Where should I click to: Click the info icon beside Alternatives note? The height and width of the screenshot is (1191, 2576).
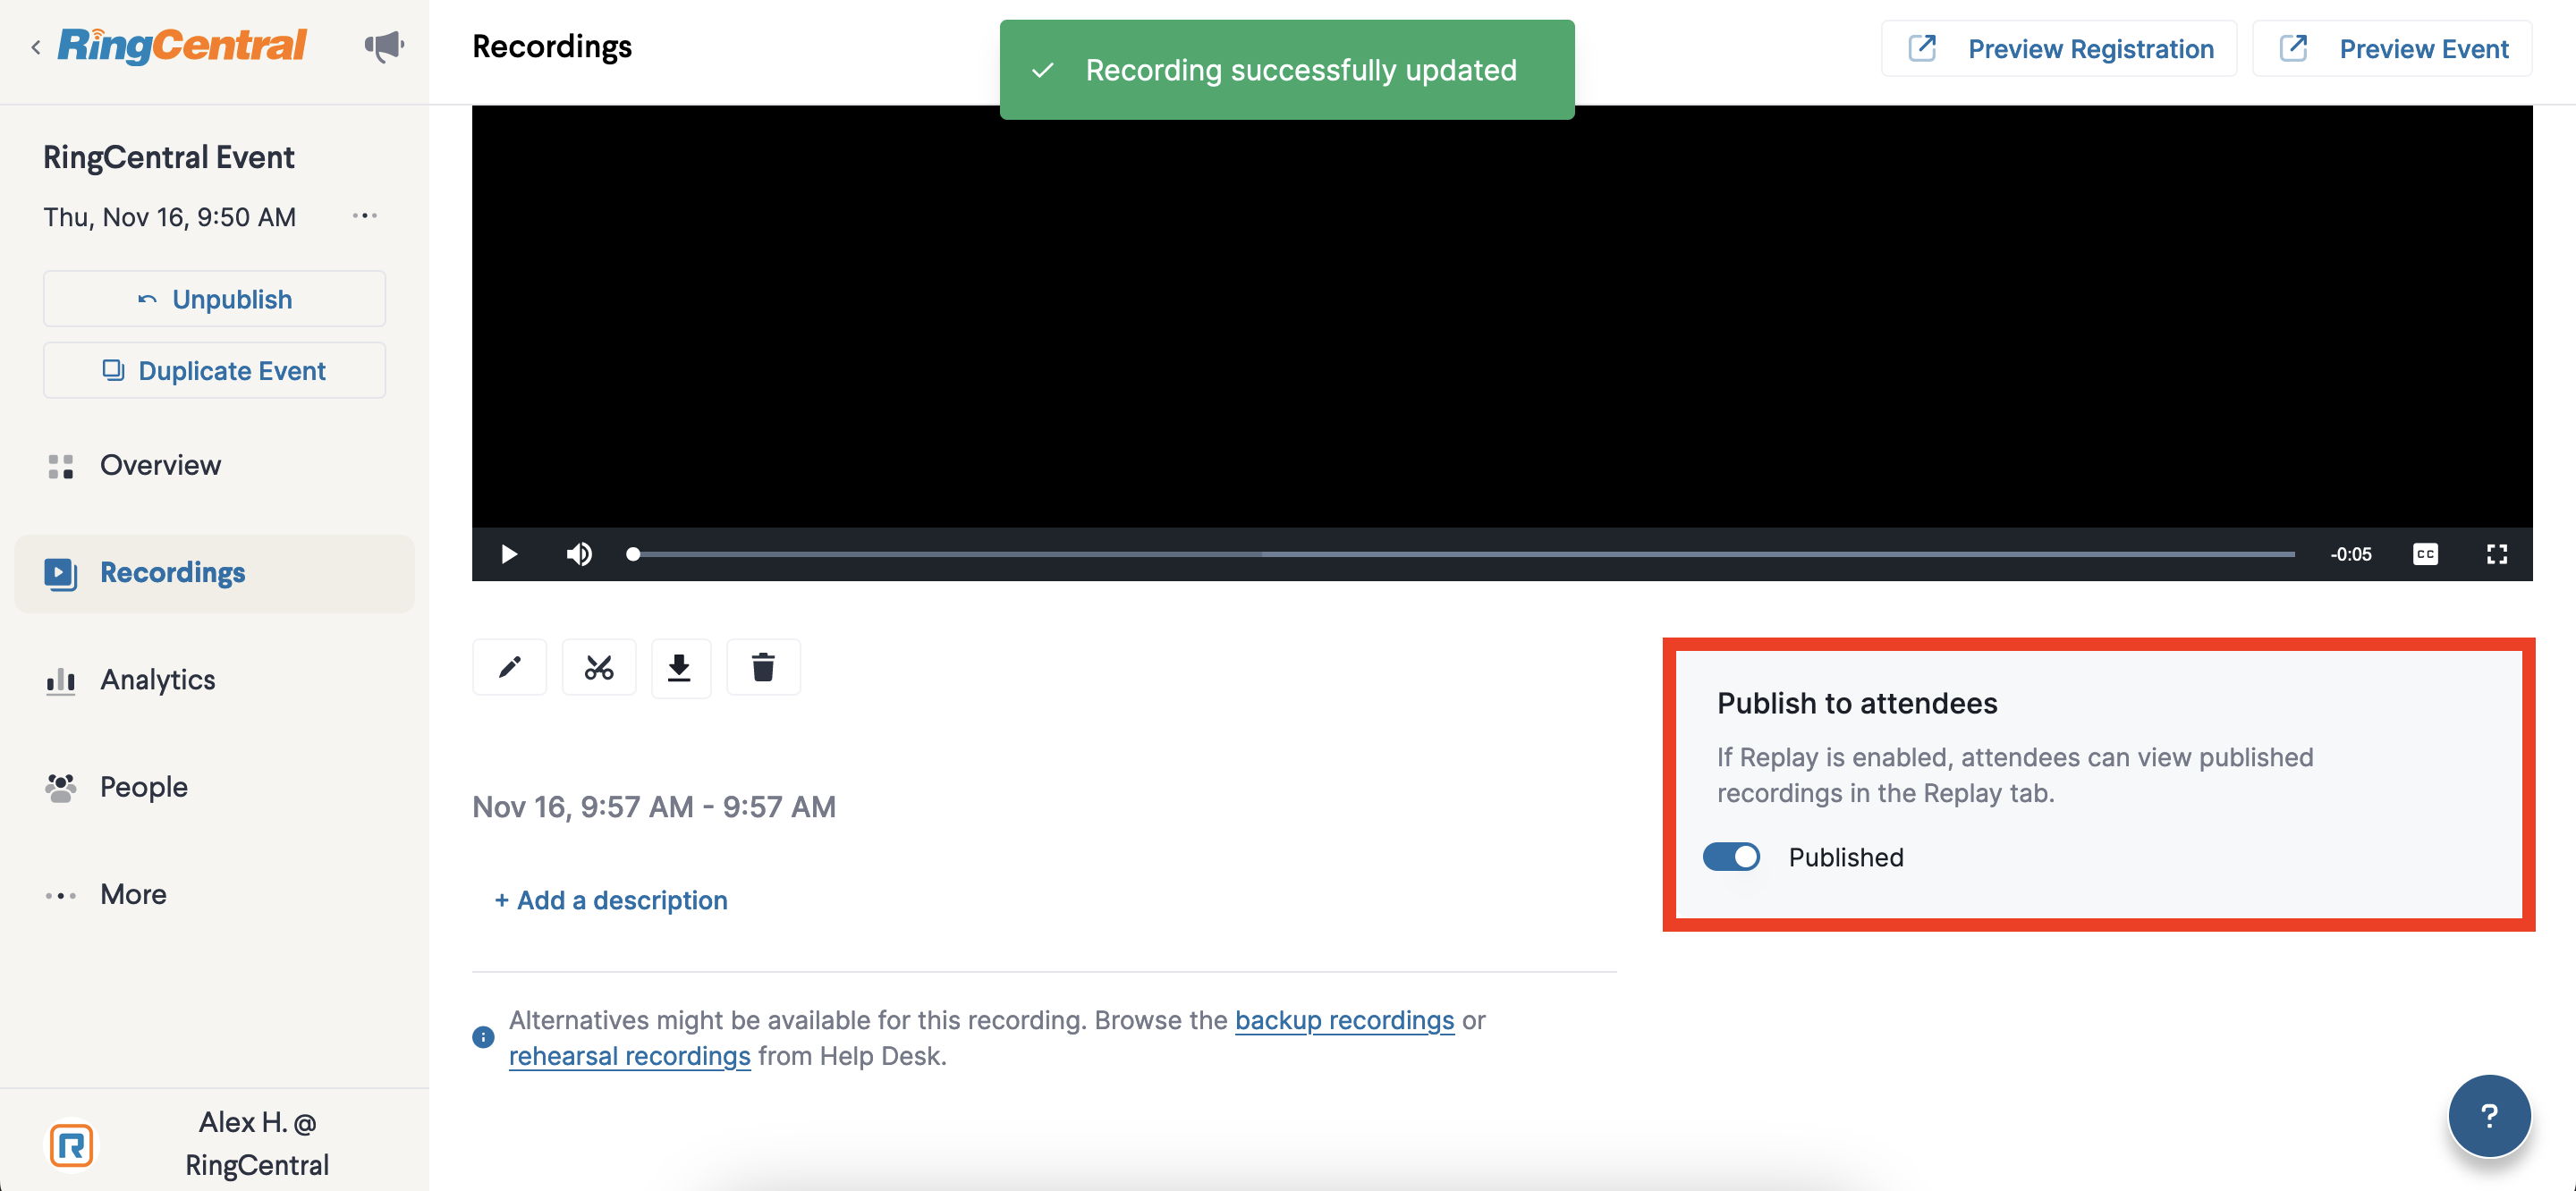[483, 1037]
